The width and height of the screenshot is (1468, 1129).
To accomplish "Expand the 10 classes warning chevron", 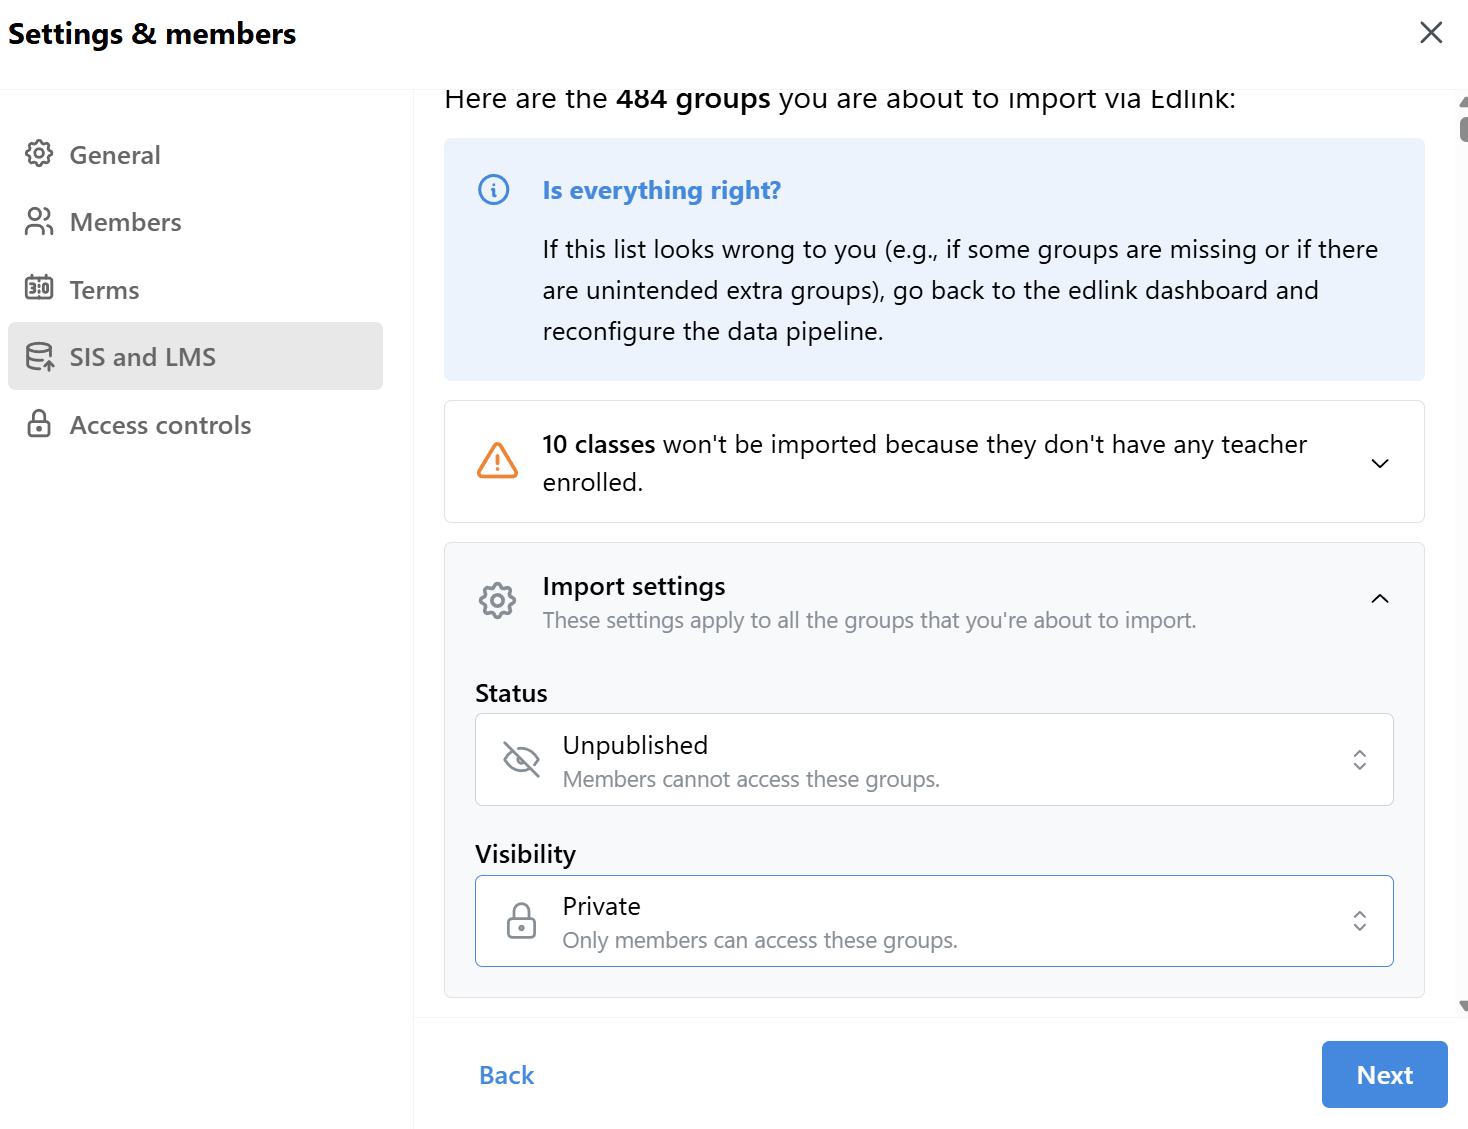I will (x=1380, y=463).
